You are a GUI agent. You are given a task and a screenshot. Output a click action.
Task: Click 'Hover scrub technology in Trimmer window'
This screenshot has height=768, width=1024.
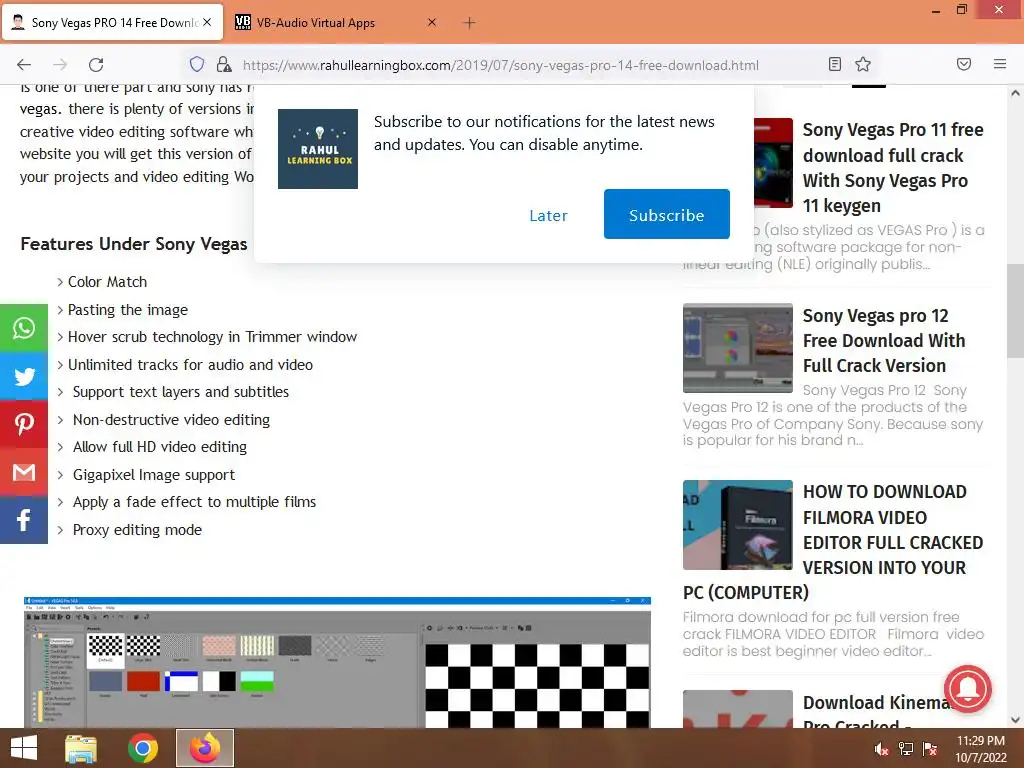(x=212, y=337)
